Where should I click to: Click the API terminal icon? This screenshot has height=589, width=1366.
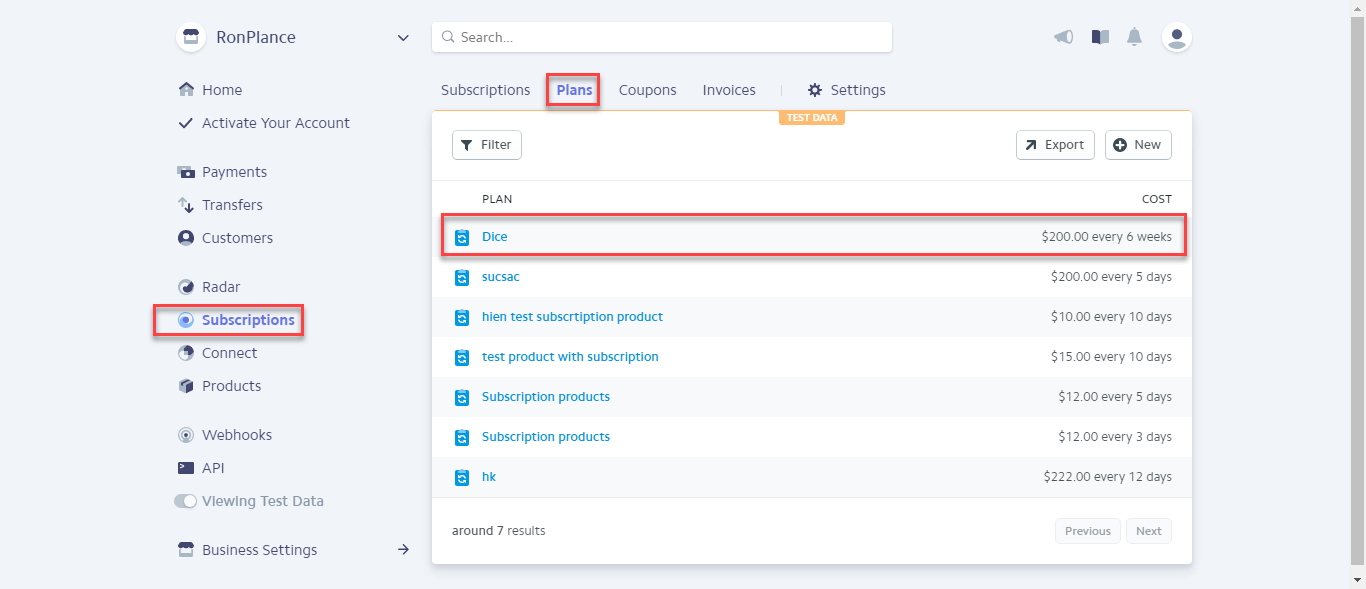pos(186,468)
